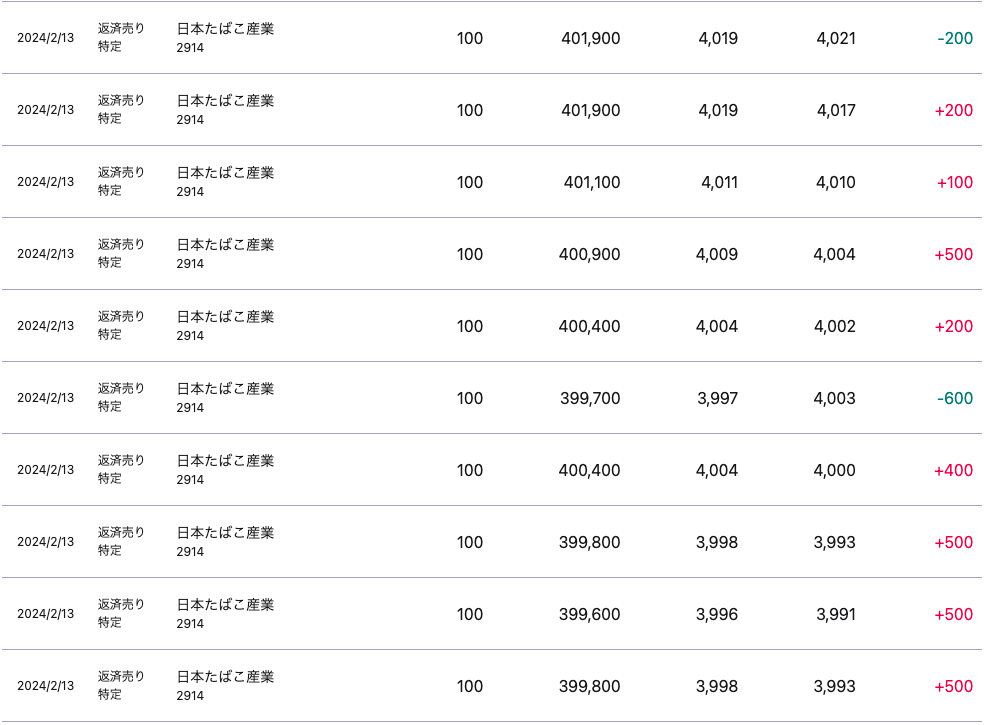Click the 401,100 trade amount
The width and height of the screenshot is (988, 725).
pos(592,183)
